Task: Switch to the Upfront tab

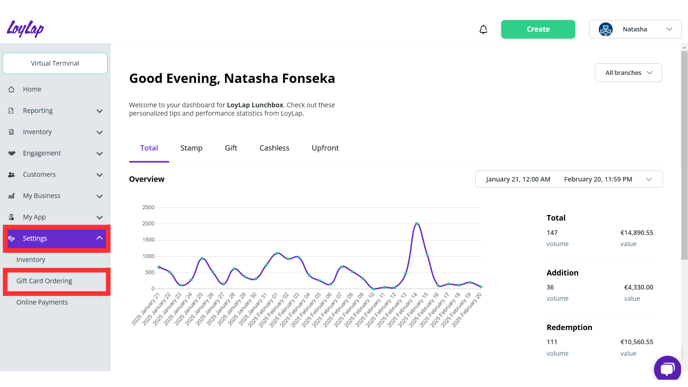Action: [x=325, y=148]
